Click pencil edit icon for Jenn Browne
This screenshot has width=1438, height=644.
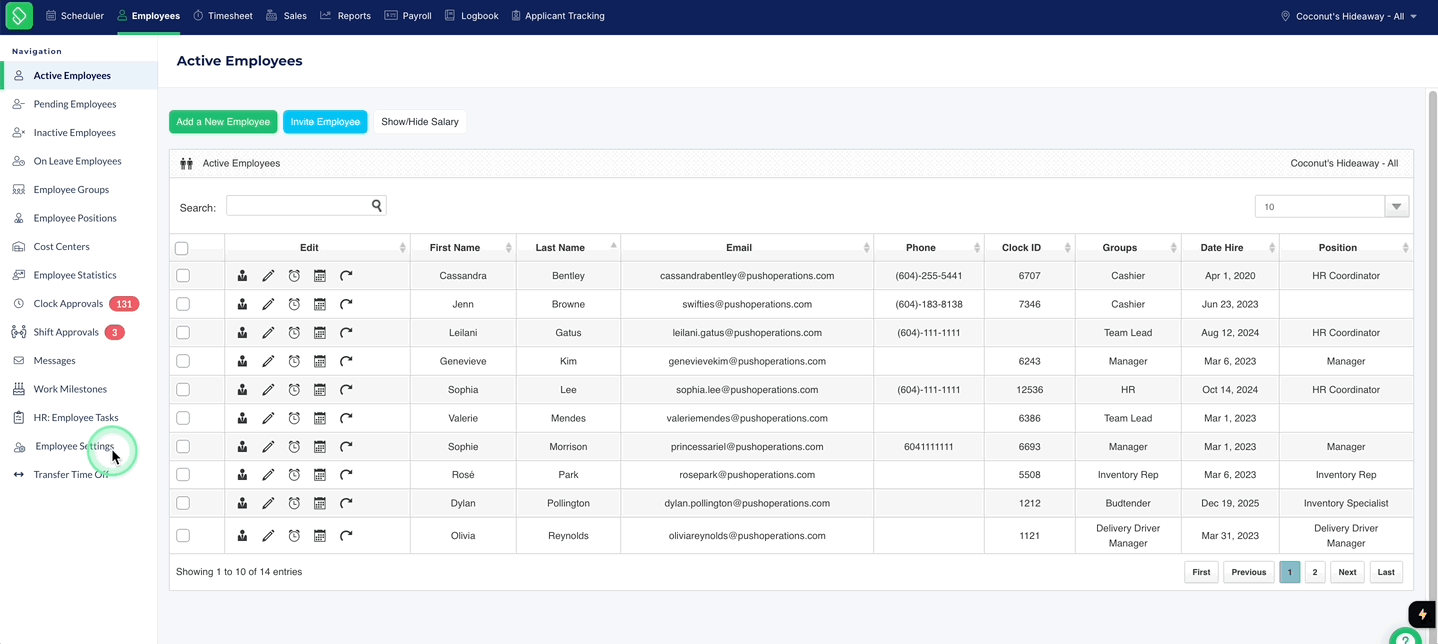268,304
